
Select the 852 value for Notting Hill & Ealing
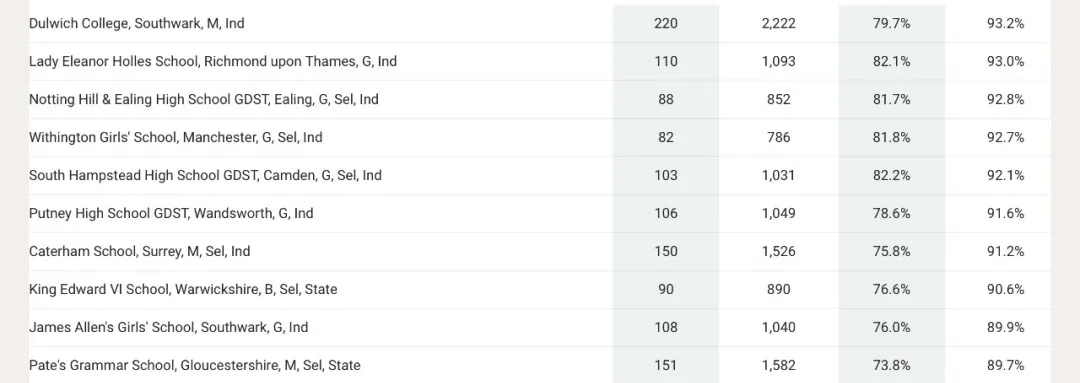(x=778, y=99)
